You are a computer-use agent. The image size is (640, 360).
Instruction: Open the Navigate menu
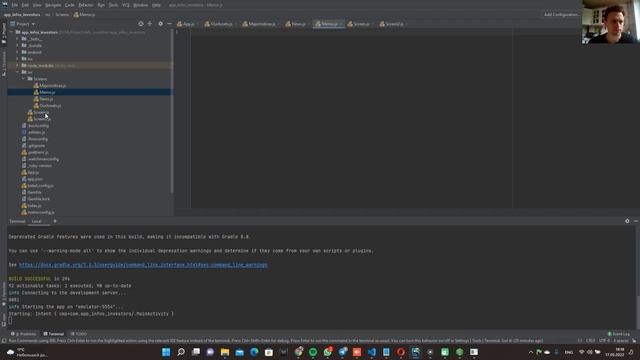pos(53,5)
